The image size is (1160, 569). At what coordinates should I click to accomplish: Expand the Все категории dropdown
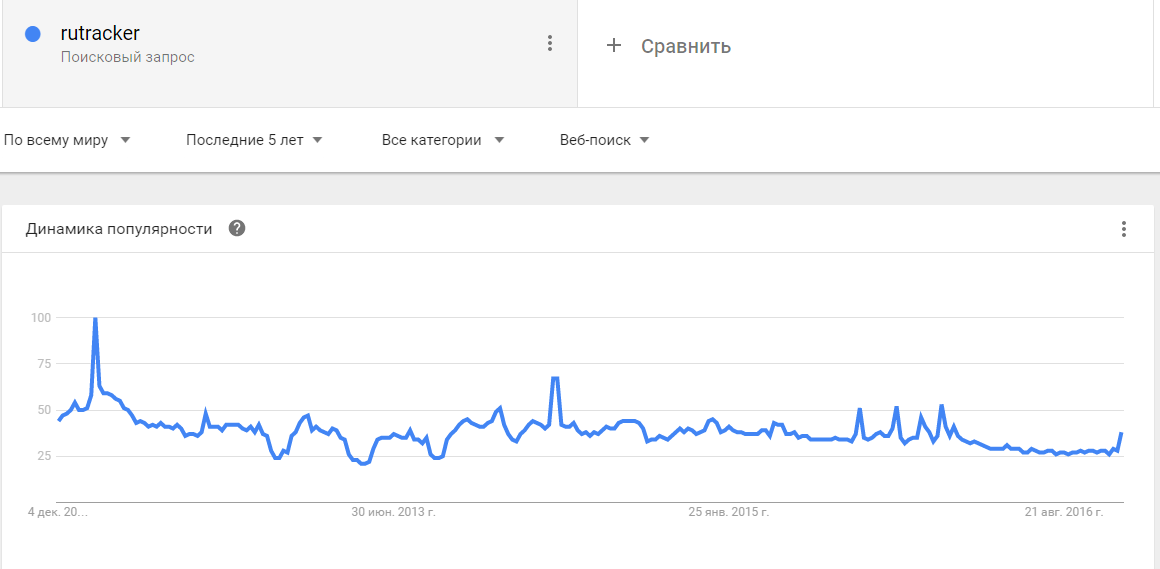click(443, 140)
